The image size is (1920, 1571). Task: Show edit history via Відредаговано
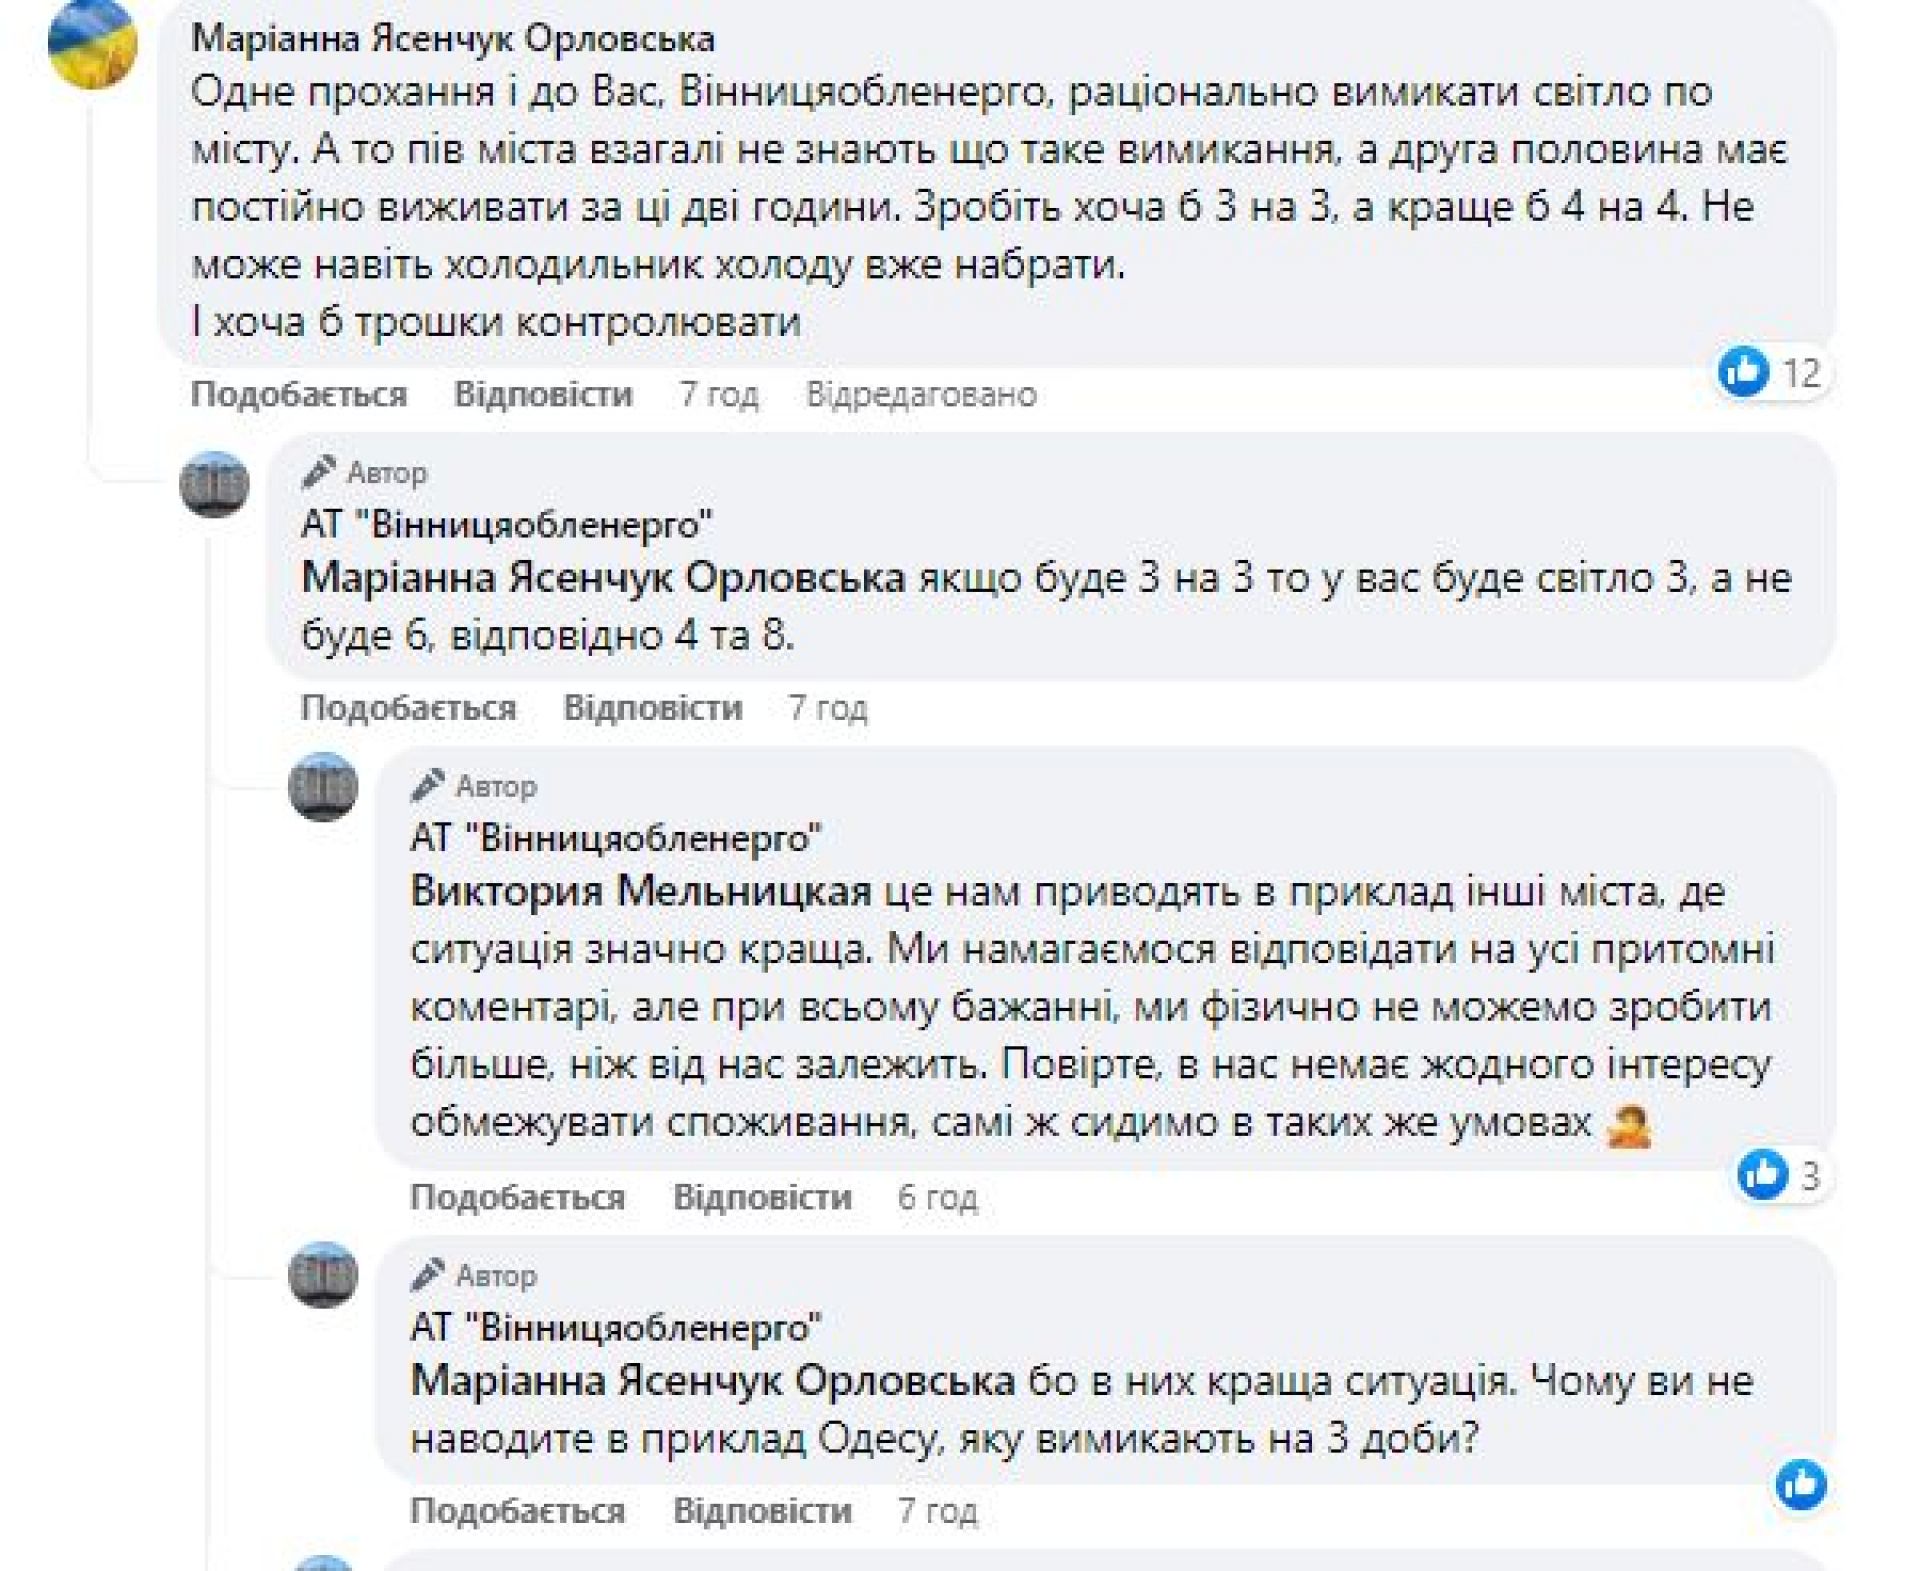(x=921, y=395)
